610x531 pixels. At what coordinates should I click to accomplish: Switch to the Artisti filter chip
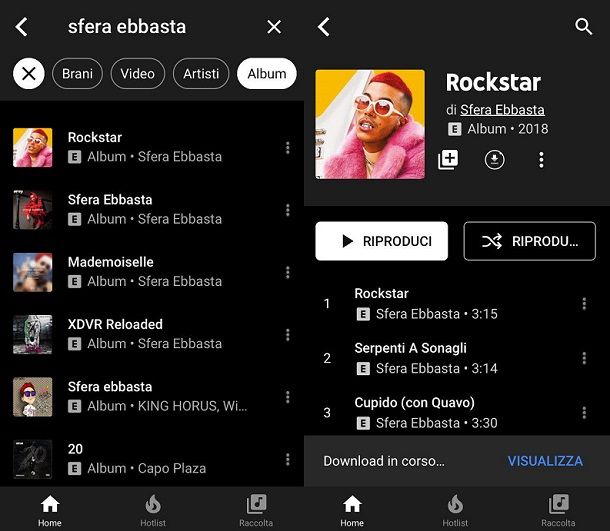point(201,74)
